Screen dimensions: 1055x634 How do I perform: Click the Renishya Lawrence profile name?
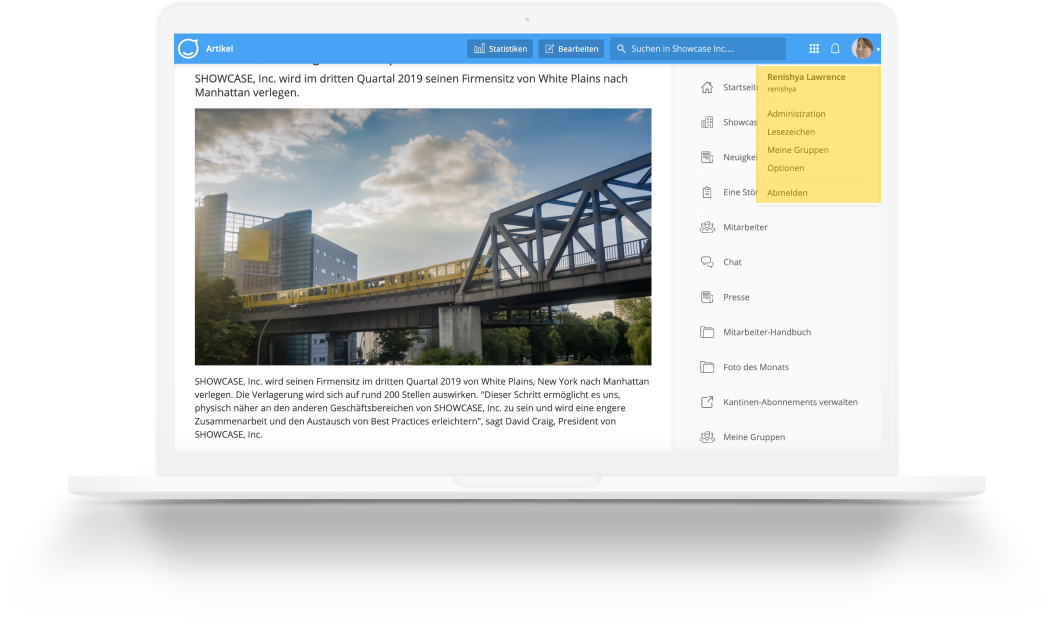click(x=806, y=77)
